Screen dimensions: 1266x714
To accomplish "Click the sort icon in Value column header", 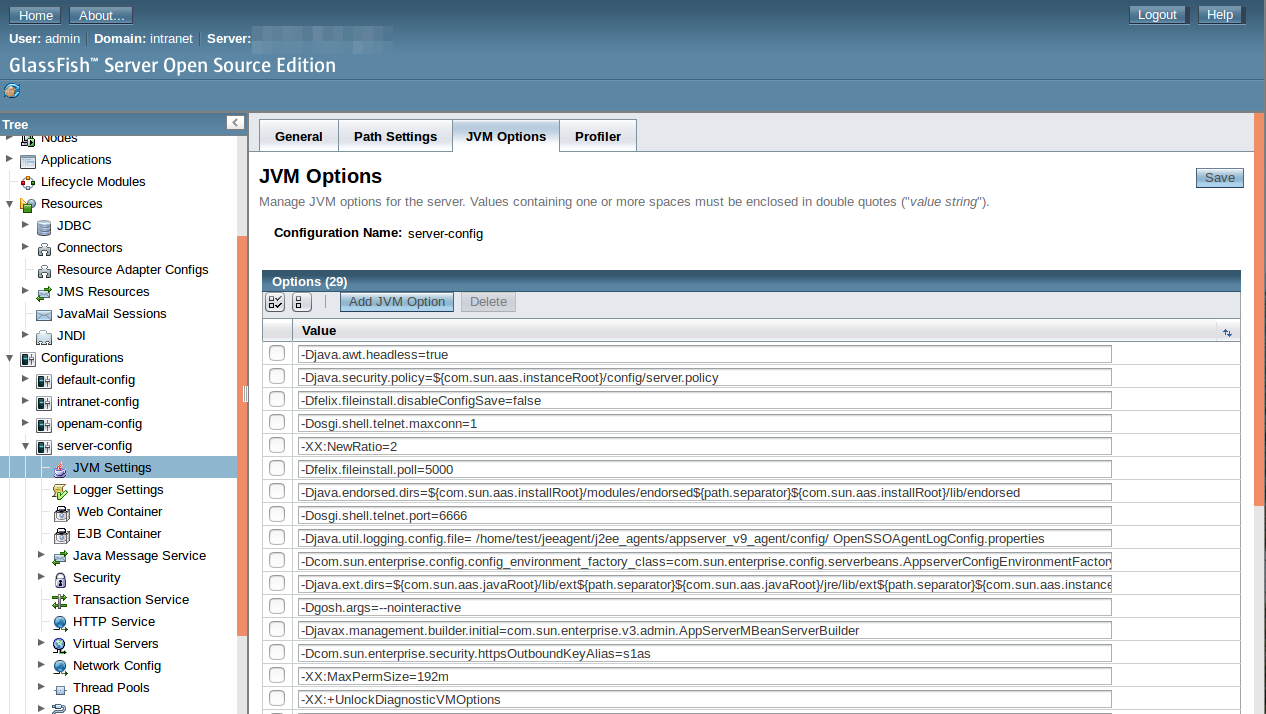I will pos(1227,332).
